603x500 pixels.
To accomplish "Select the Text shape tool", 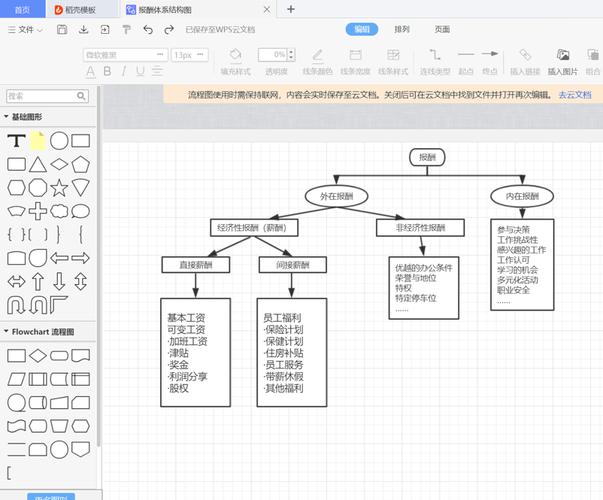I will pyautogui.click(x=16, y=141).
